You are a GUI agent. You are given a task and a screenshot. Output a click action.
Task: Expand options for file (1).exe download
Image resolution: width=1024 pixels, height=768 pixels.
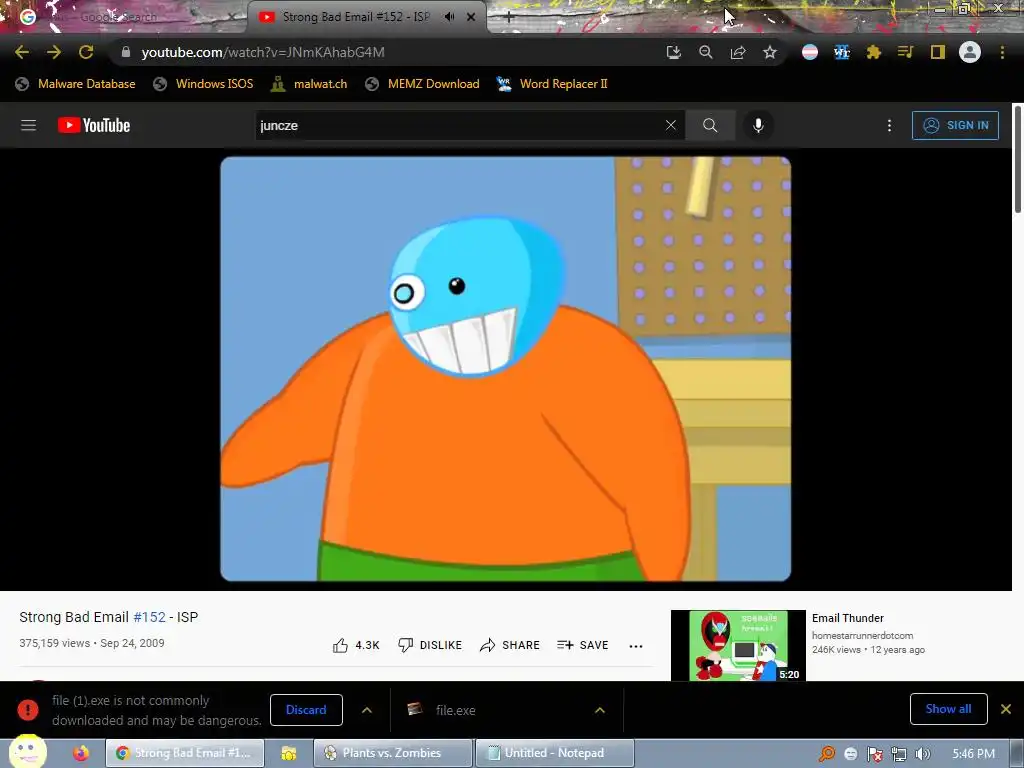[367, 710]
